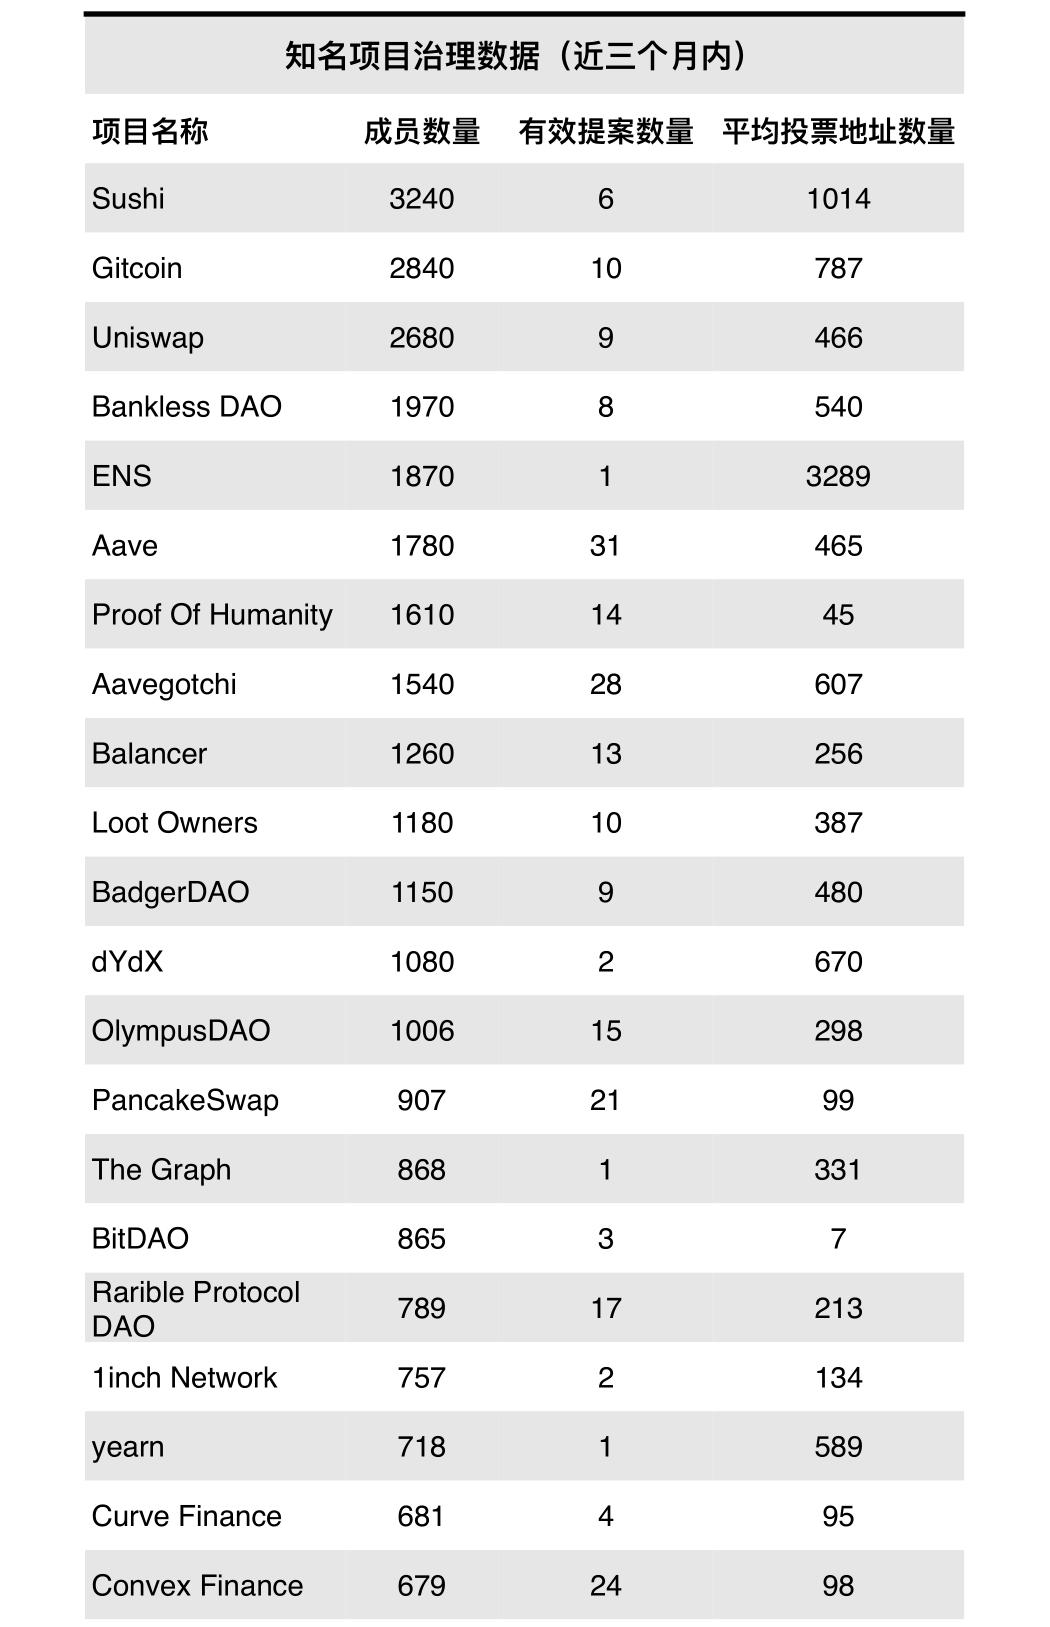
Task: Select the Loot Owners project name
Action: tap(175, 823)
